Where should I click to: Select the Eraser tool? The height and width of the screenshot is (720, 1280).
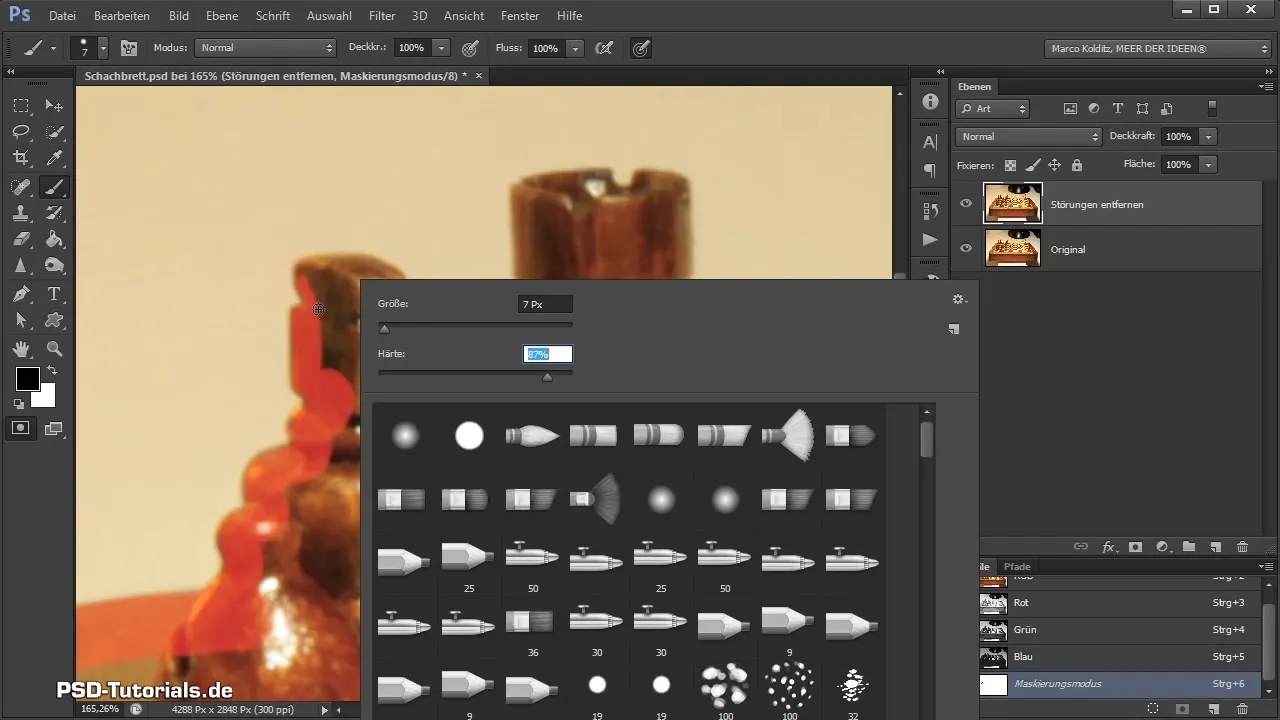coord(21,239)
